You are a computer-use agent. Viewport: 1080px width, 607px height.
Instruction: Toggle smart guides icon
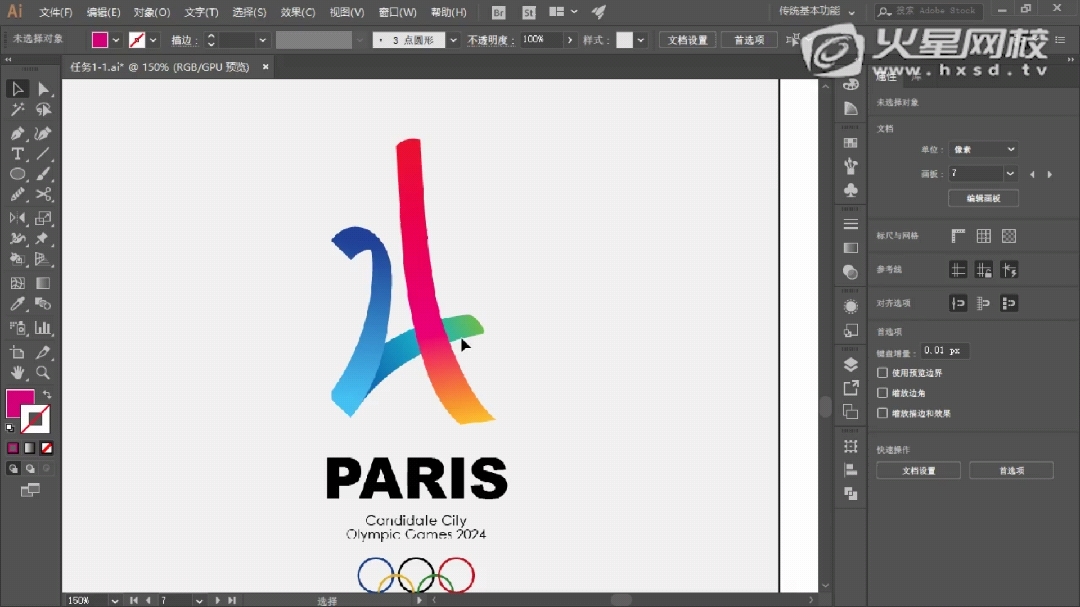pyautogui.click(x=1009, y=270)
